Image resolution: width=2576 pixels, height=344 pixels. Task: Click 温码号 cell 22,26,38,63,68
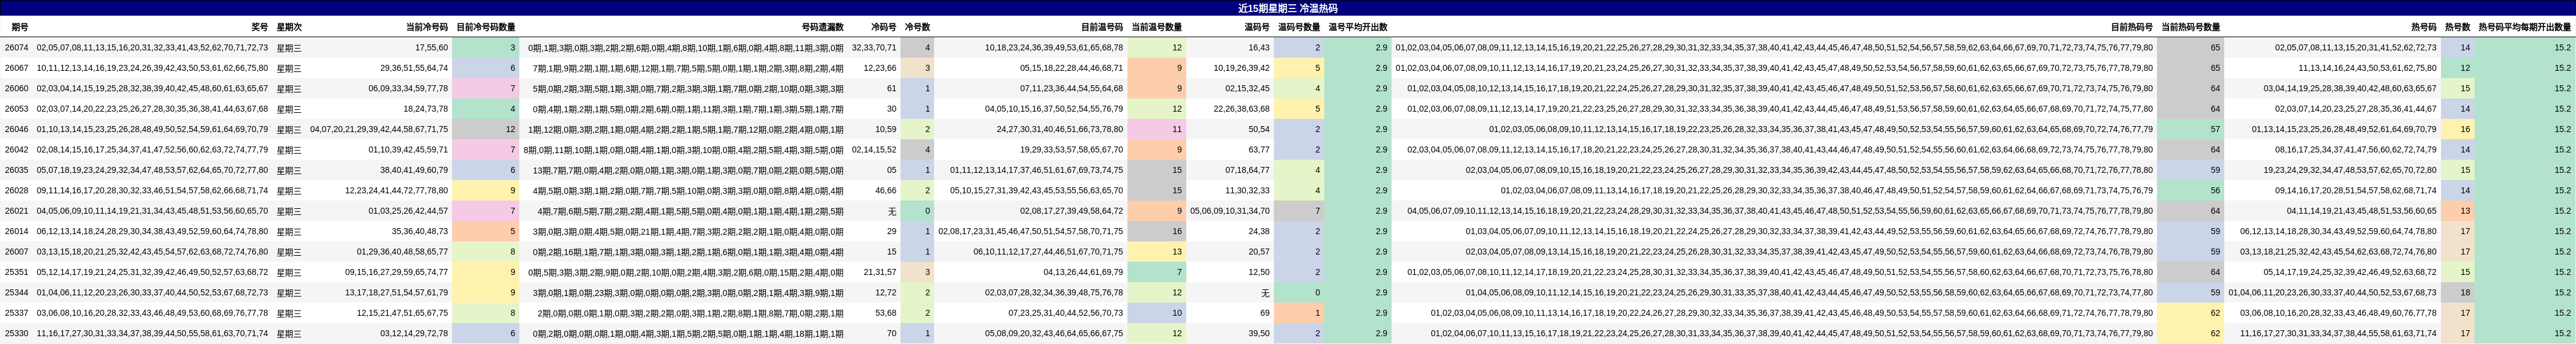(x=1241, y=109)
